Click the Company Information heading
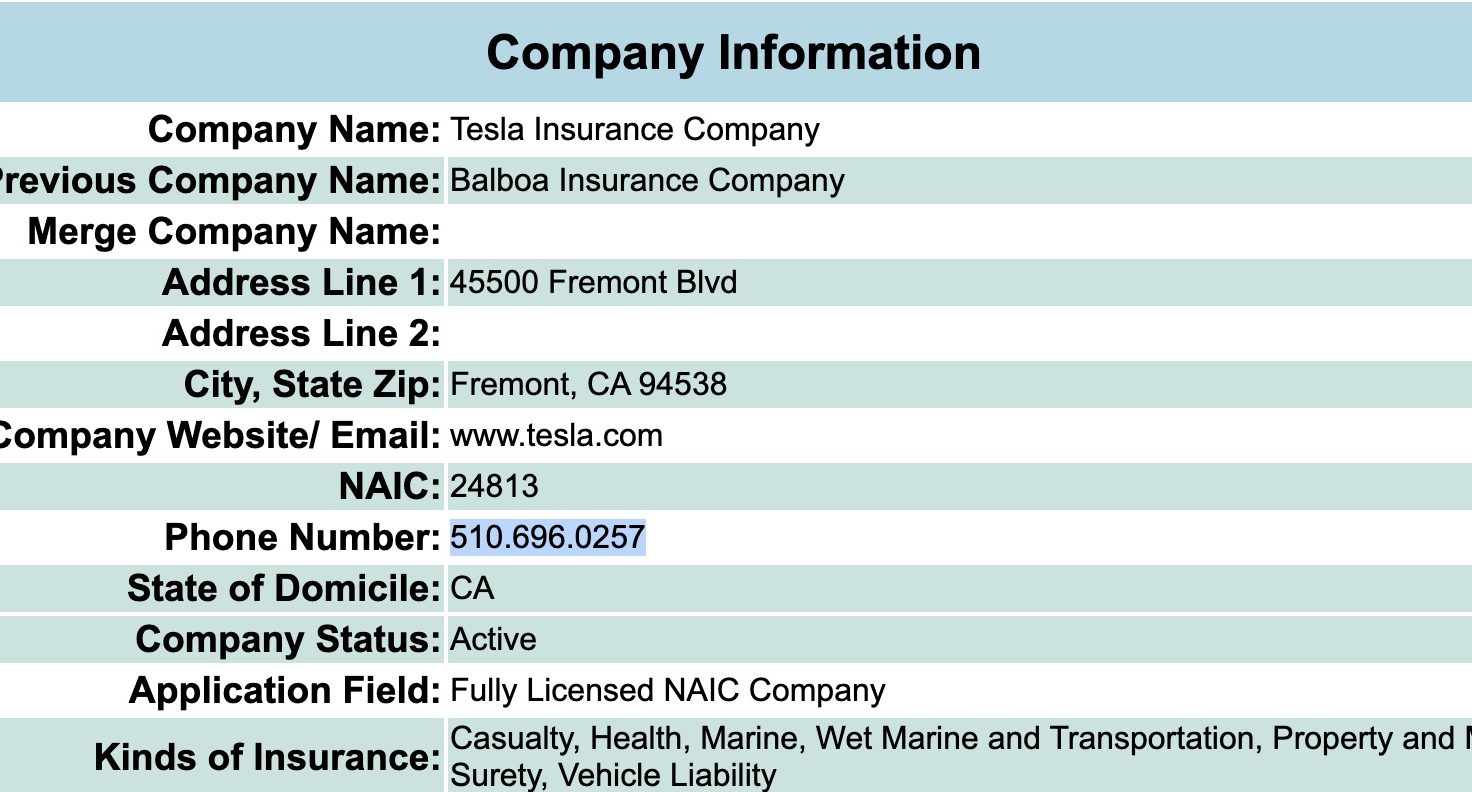The image size is (1472, 792). (x=734, y=53)
